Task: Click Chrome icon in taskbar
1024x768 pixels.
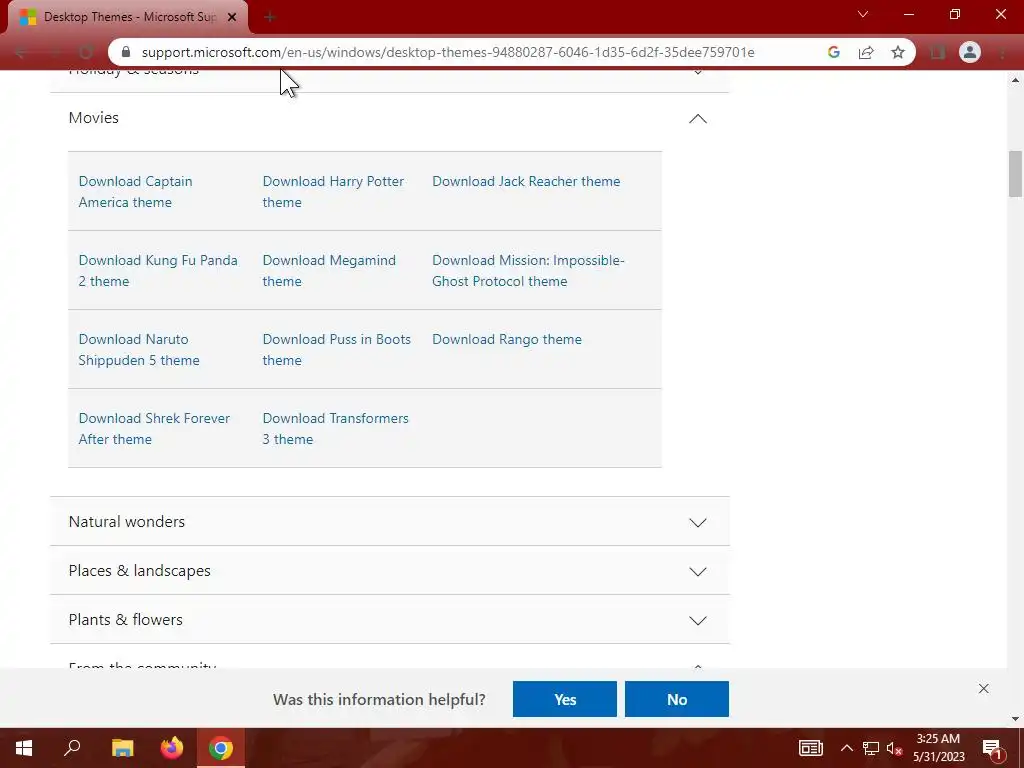Action: (221, 748)
